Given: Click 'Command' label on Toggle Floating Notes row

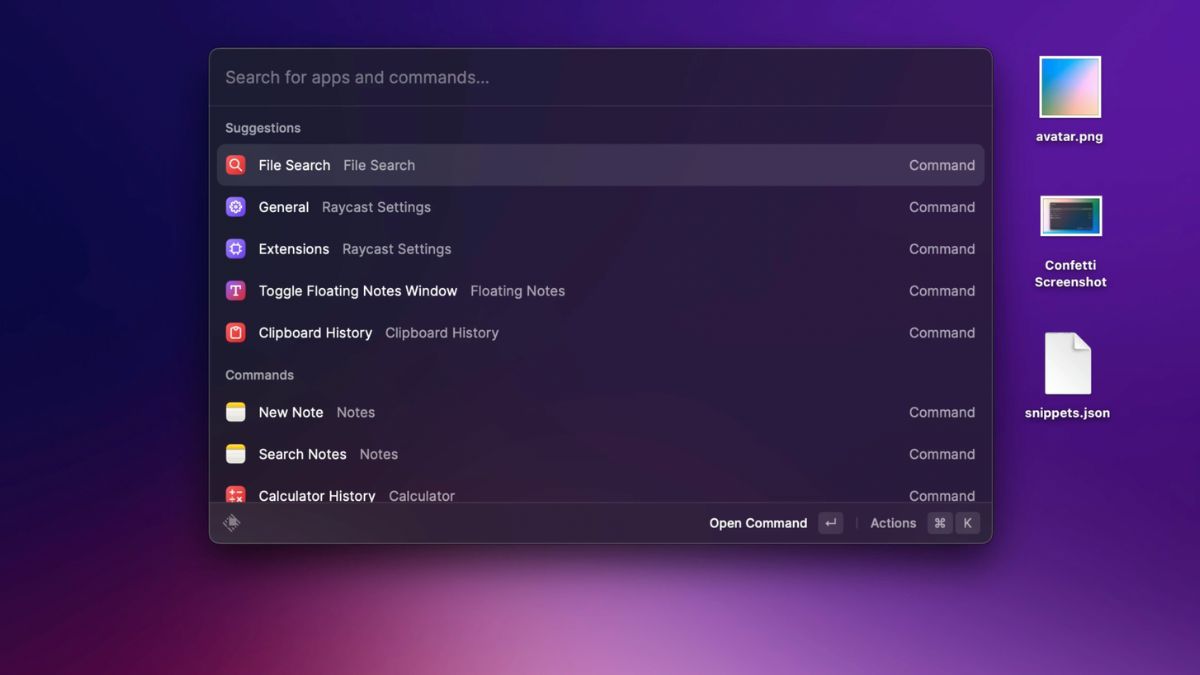Looking at the screenshot, I should [942, 291].
